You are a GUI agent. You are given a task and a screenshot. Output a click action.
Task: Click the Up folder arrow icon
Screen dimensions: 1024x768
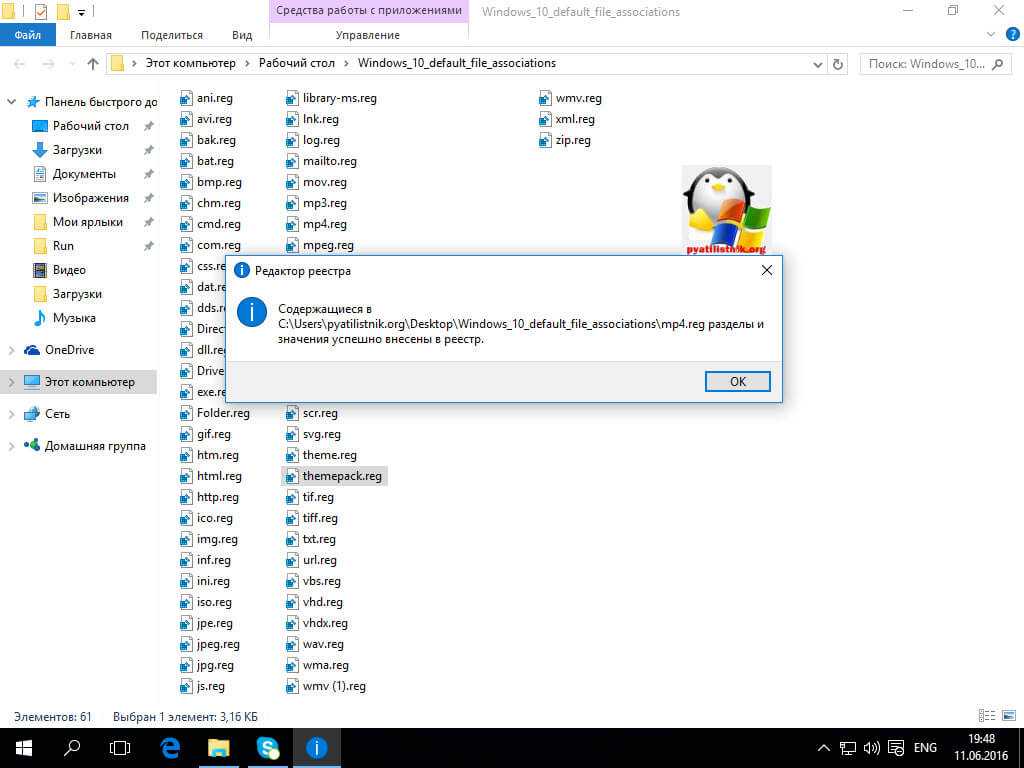(93, 64)
